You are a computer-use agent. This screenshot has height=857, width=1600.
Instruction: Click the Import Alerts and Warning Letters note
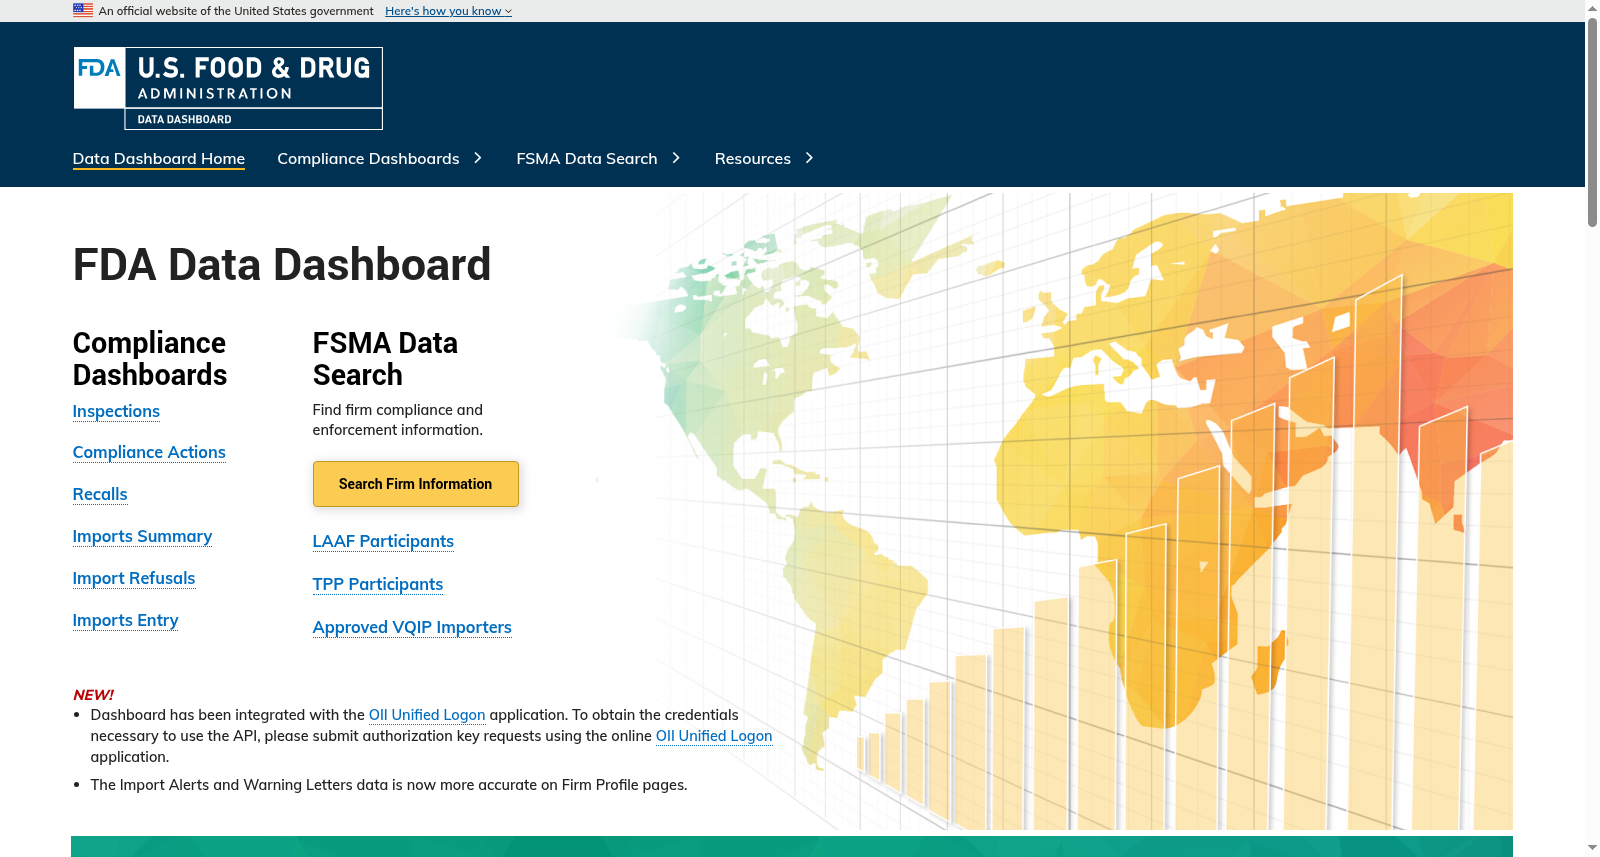coord(389,785)
